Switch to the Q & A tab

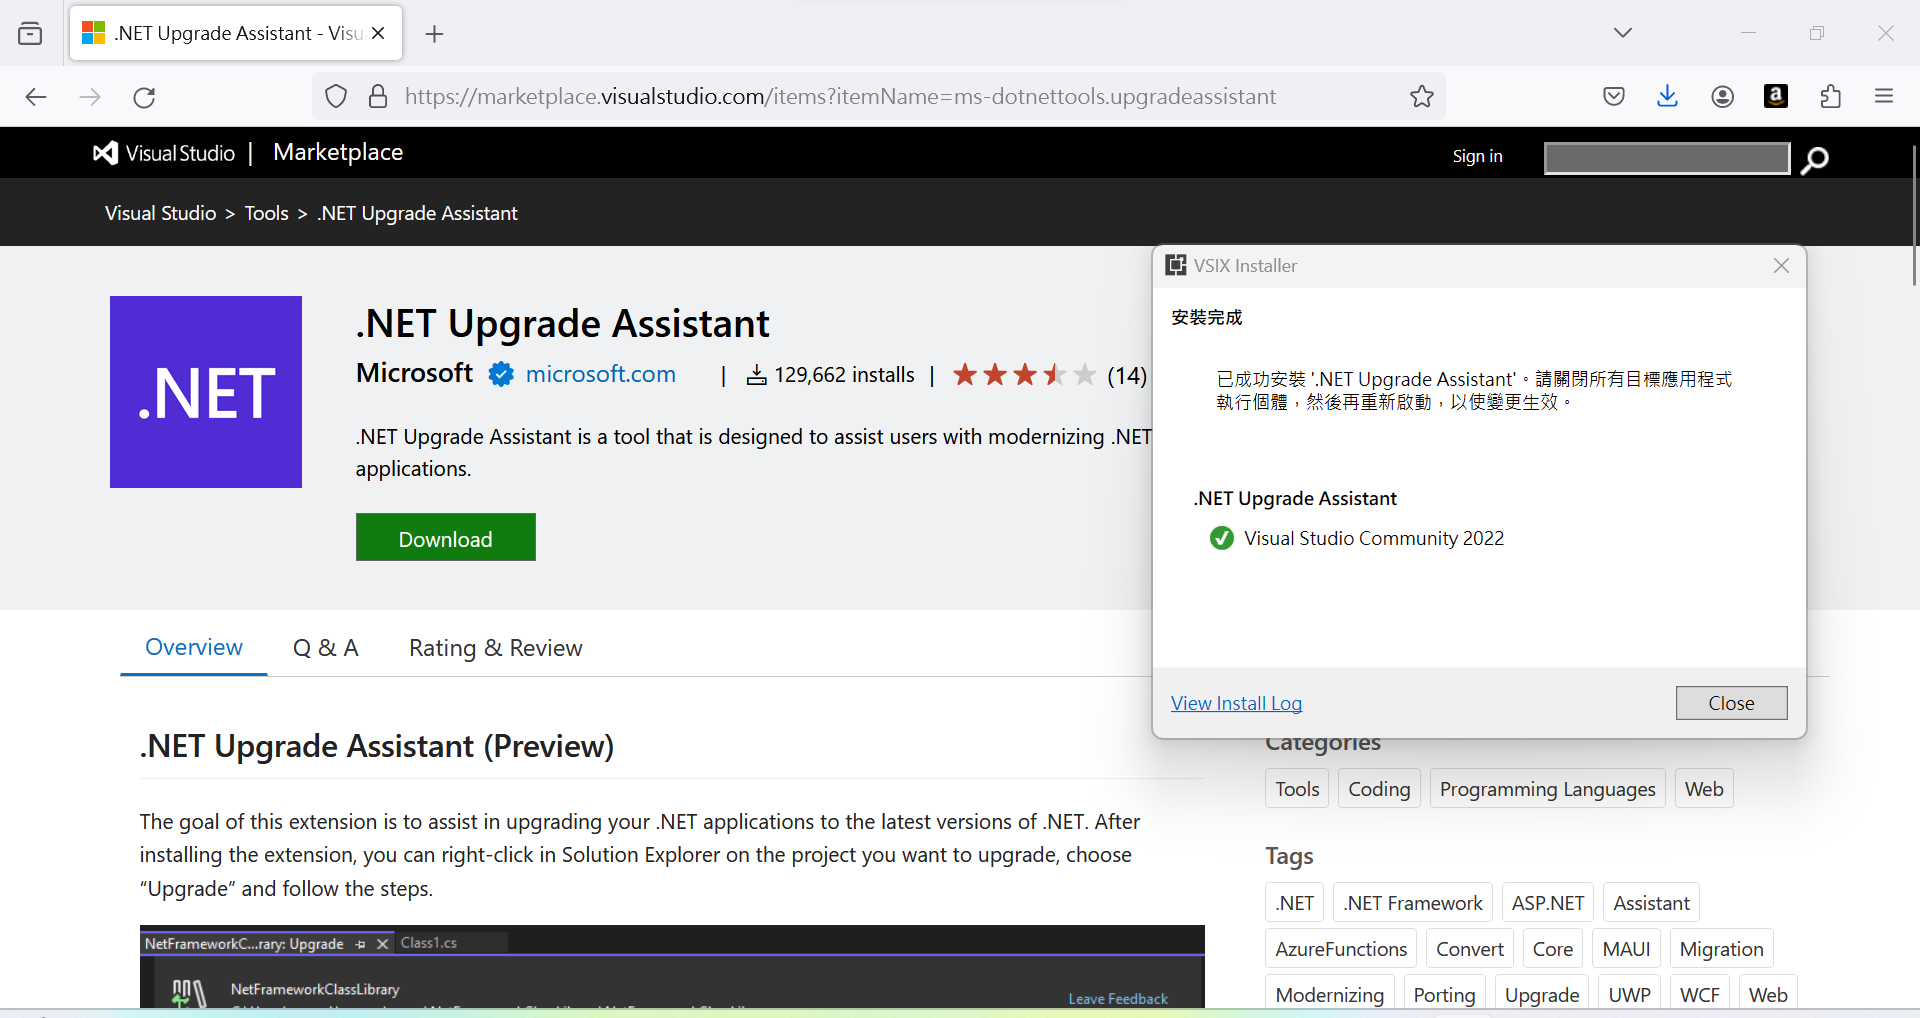point(325,648)
